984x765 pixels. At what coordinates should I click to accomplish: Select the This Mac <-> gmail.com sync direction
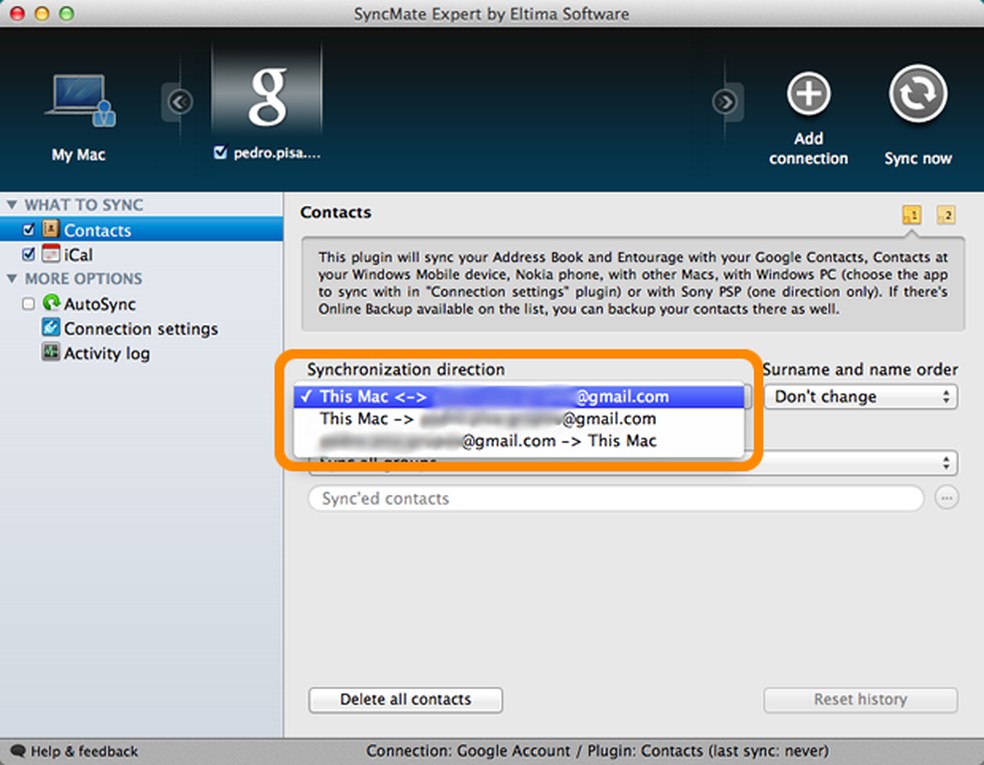click(520, 396)
